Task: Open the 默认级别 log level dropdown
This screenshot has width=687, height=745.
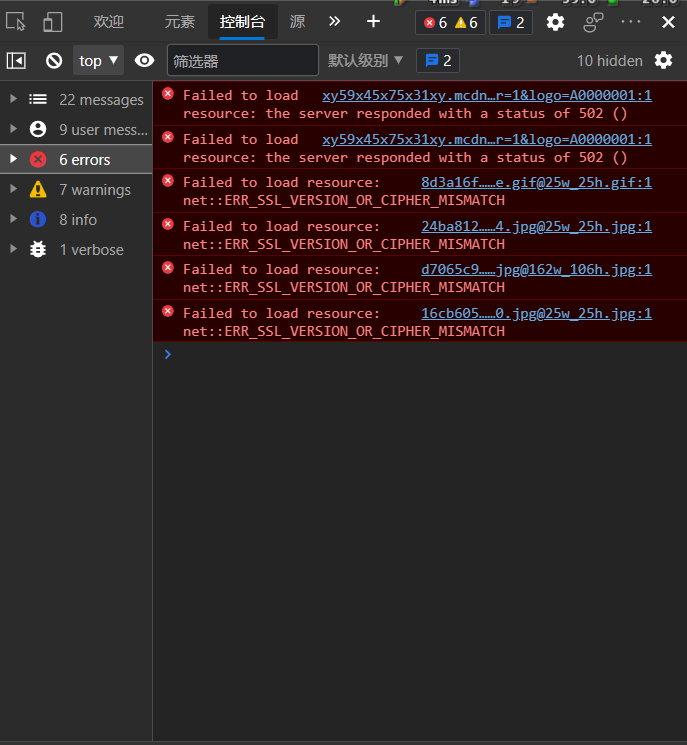Action: (x=365, y=60)
